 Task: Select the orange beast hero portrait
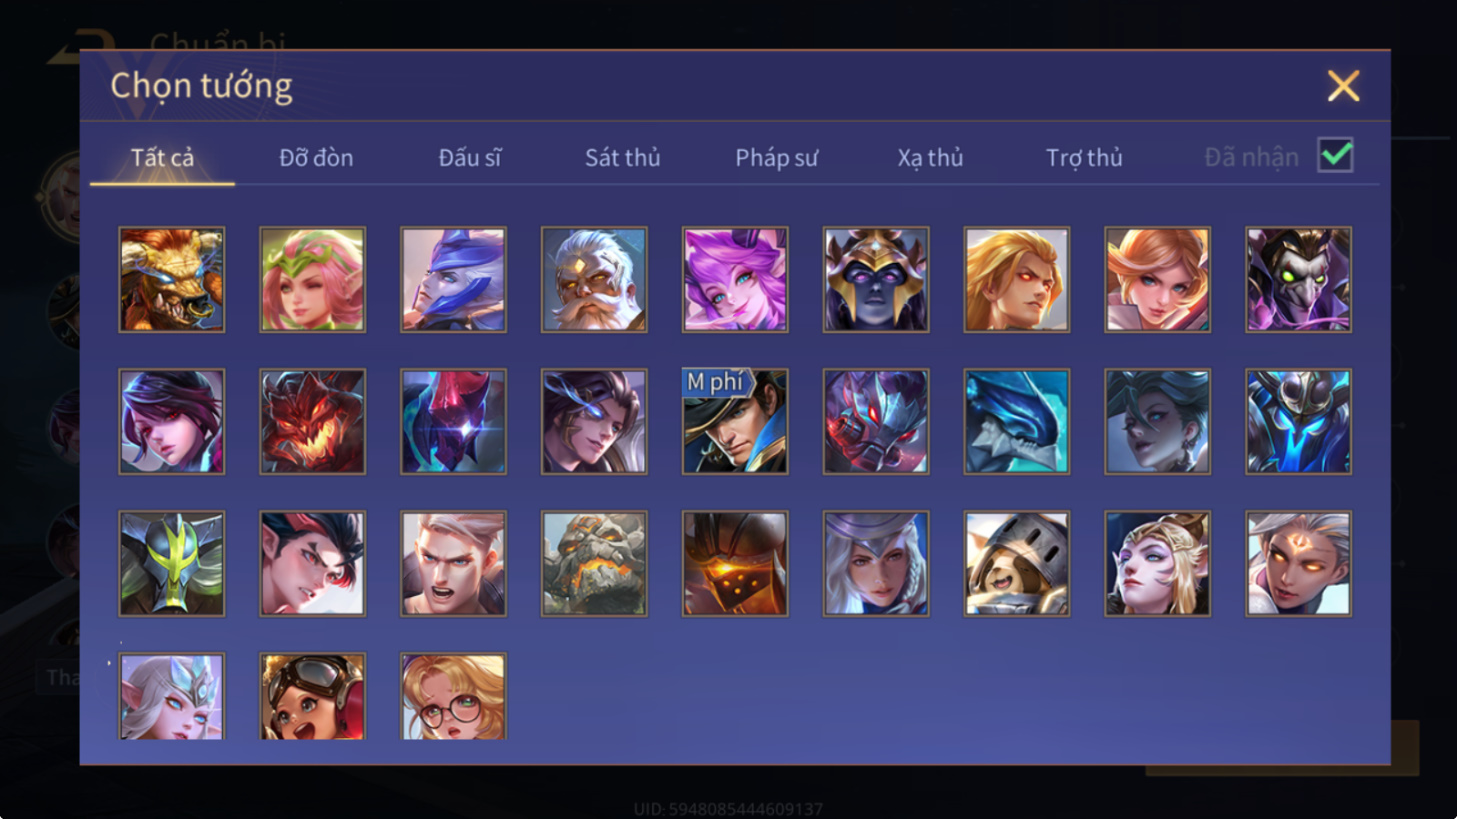(x=172, y=279)
